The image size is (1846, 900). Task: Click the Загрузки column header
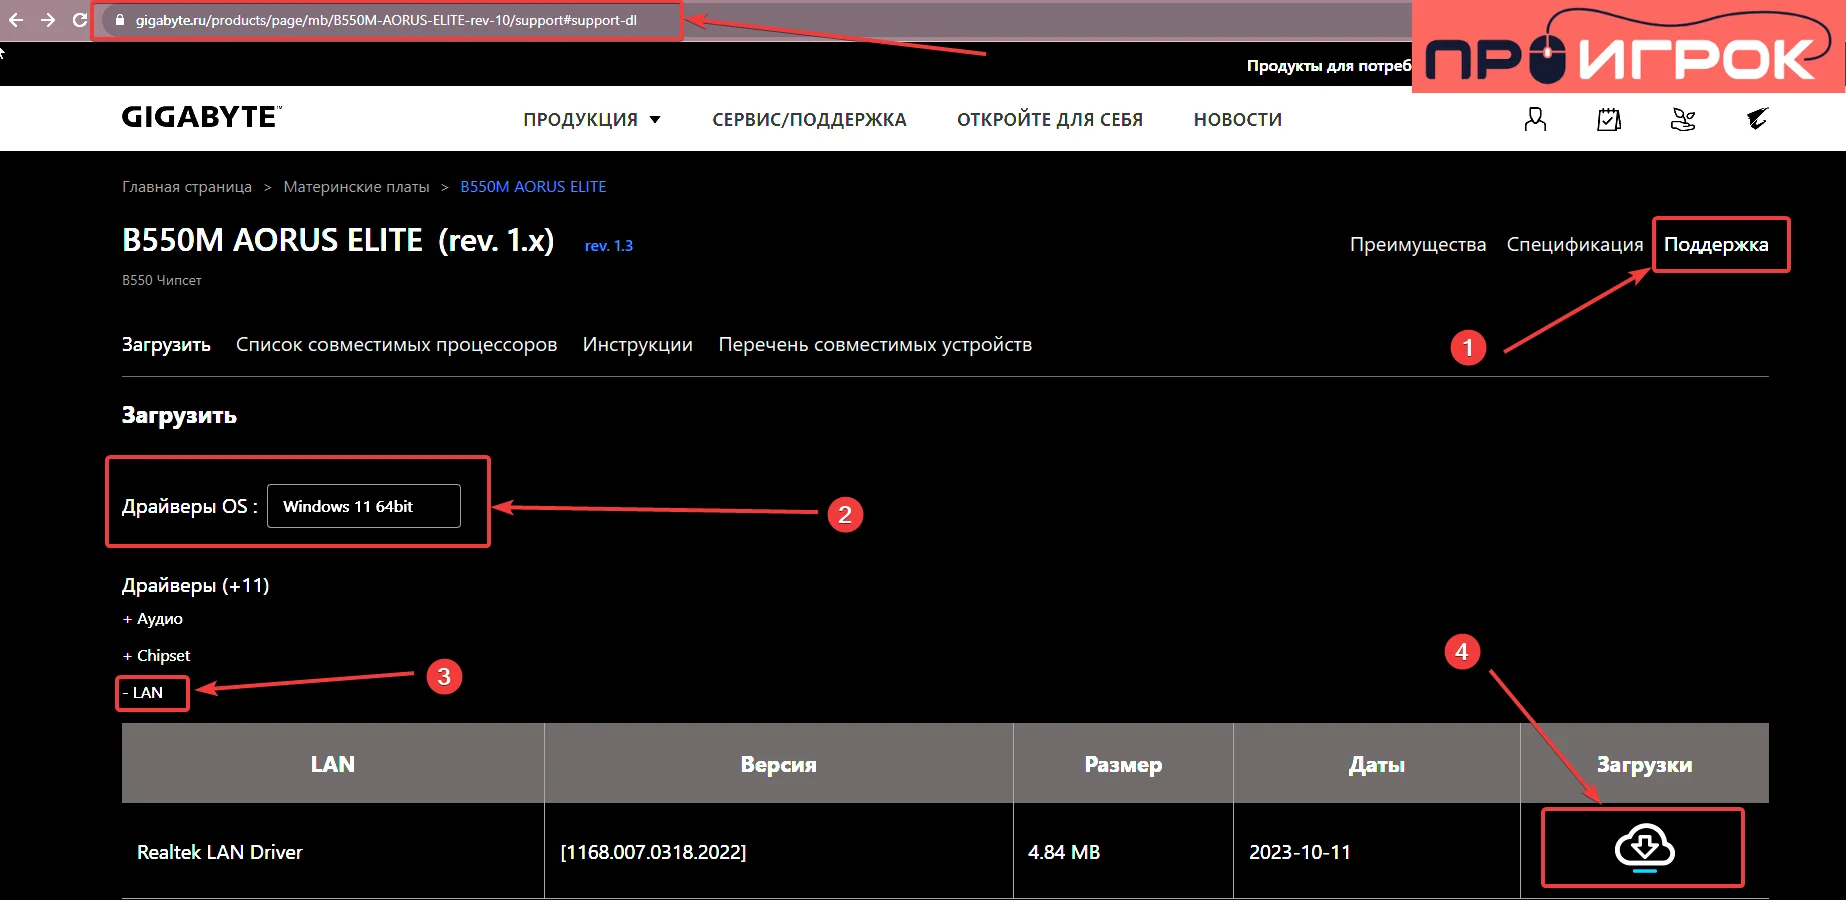point(1645,764)
